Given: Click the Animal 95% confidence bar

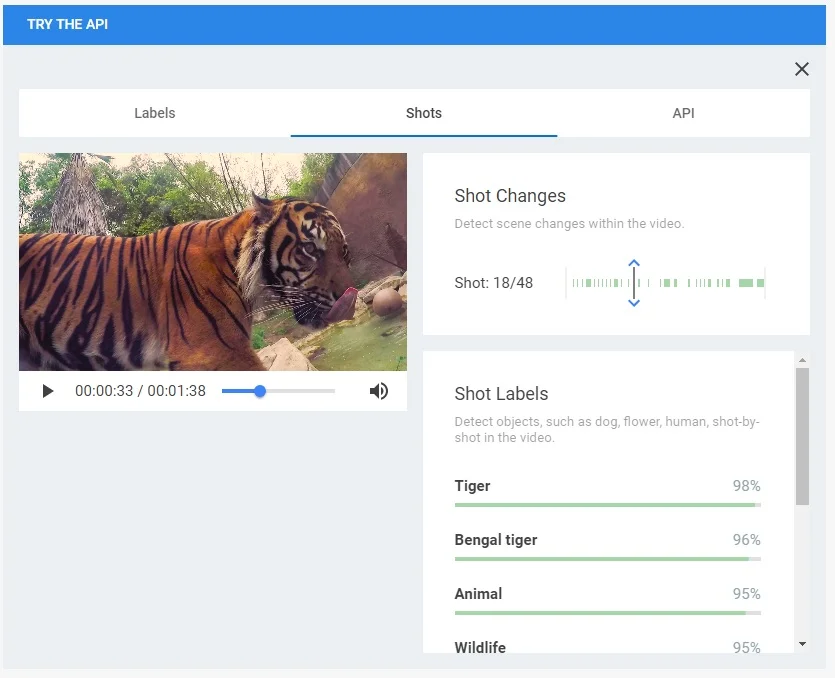Looking at the screenshot, I should click(x=608, y=613).
